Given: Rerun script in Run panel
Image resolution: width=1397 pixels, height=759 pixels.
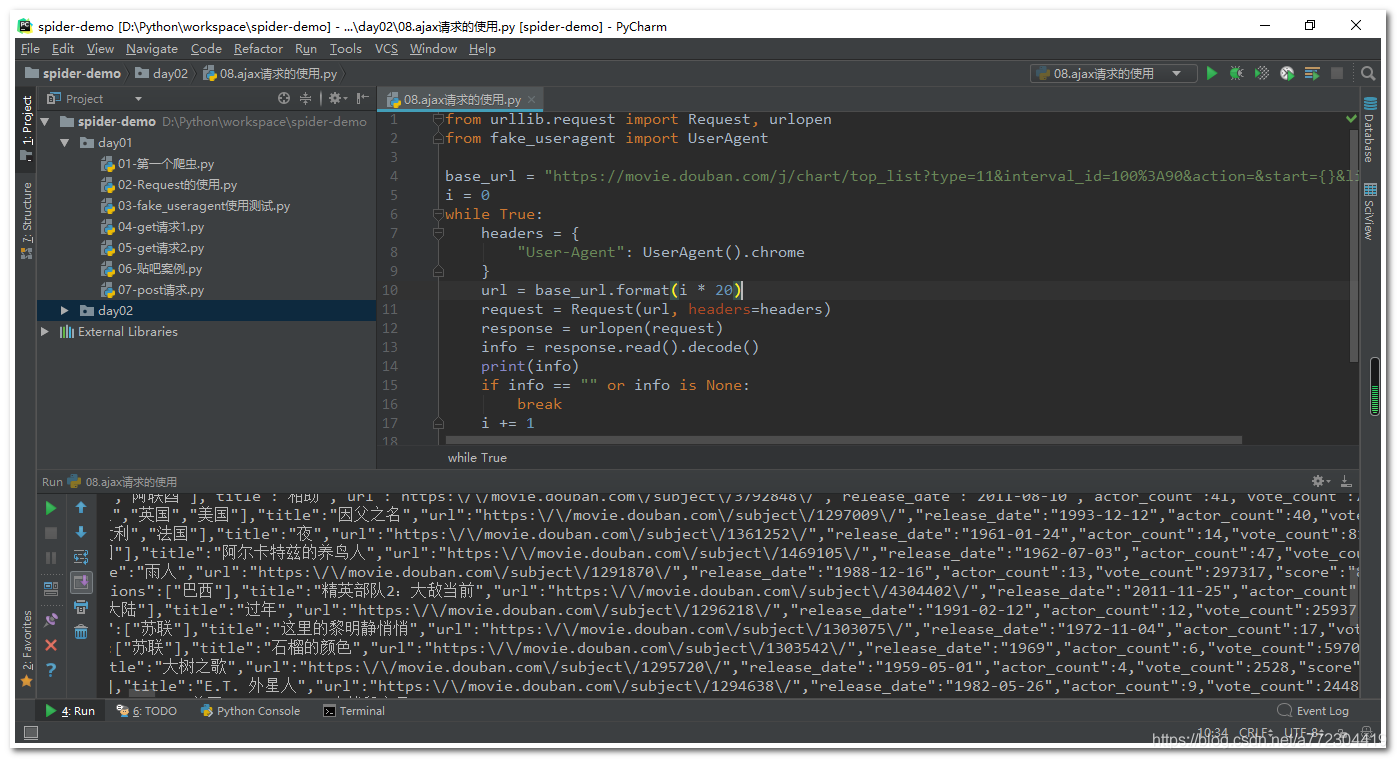Looking at the screenshot, I should click(x=51, y=508).
